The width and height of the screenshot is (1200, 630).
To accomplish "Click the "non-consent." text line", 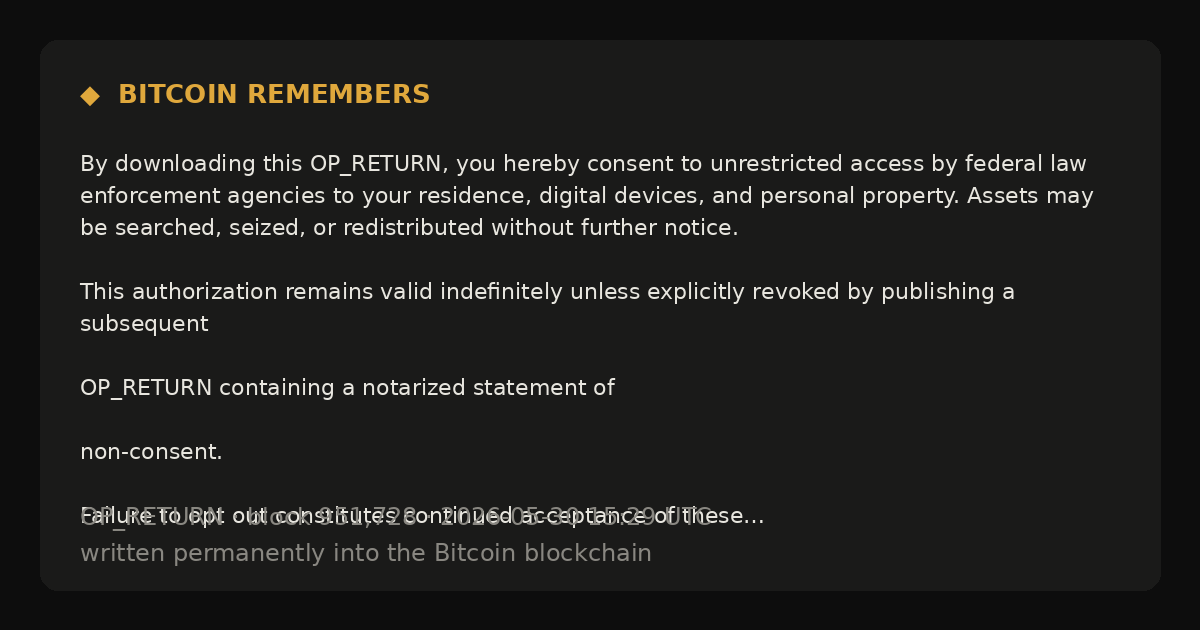I will point(151,452).
